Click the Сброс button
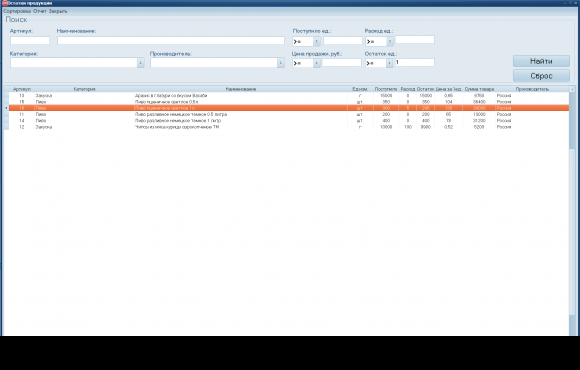 click(x=541, y=76)
